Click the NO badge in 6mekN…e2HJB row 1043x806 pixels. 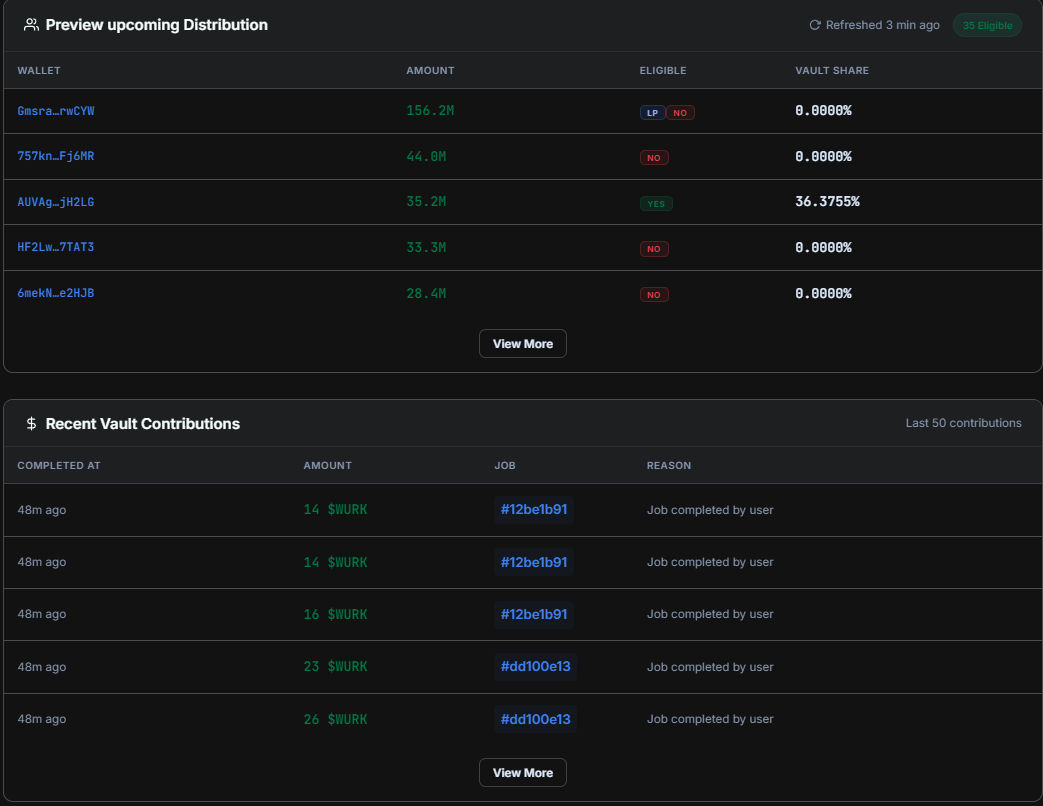(x=654, y=295)
